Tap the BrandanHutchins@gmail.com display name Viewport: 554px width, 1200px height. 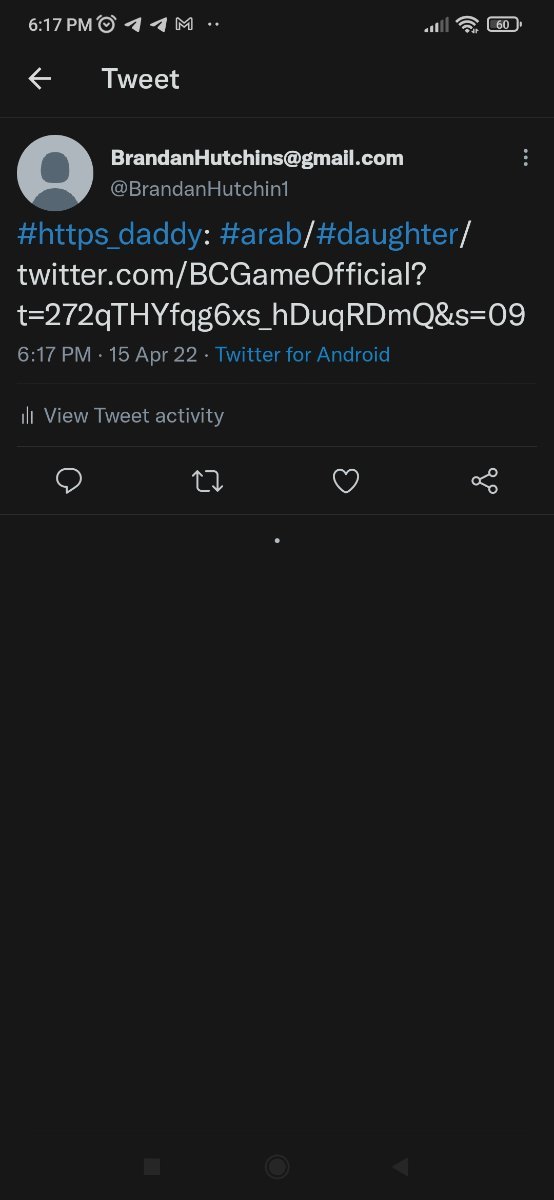[x=257, y=158]
